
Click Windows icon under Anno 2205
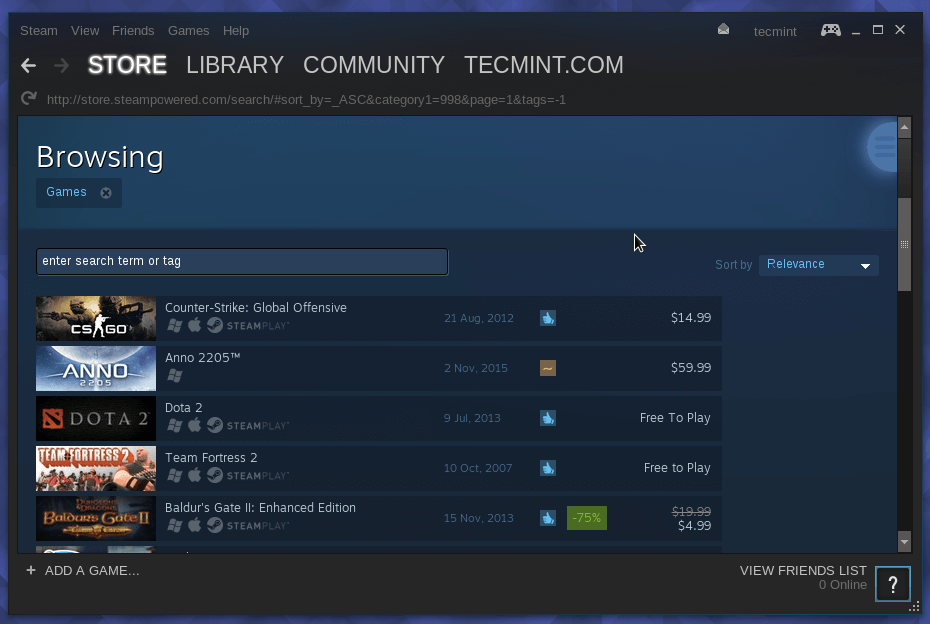pyautogui.click(x=174, y=375)
